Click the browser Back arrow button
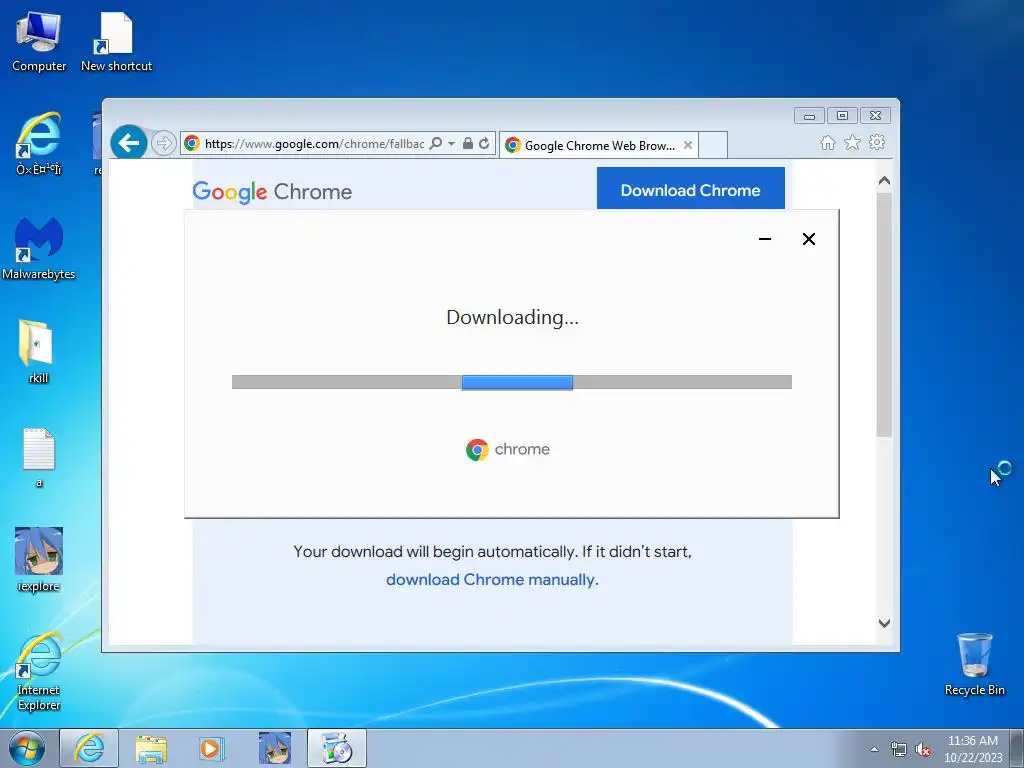Image resolution: width=1024 pixels, height=768 pixels. click(129, 142)
